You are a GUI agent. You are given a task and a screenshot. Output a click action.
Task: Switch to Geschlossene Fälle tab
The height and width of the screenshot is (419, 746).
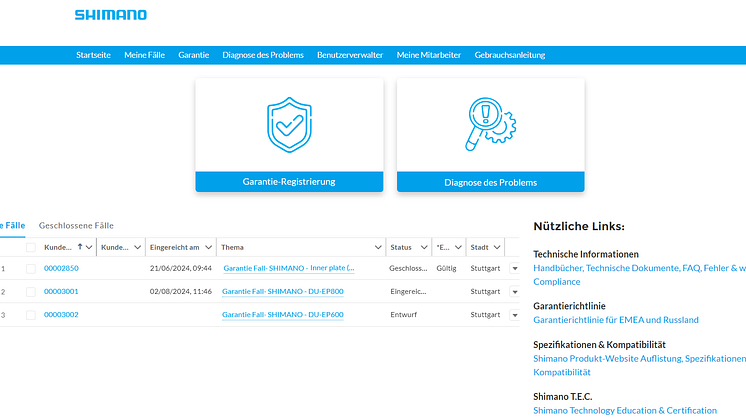point(76,225)
